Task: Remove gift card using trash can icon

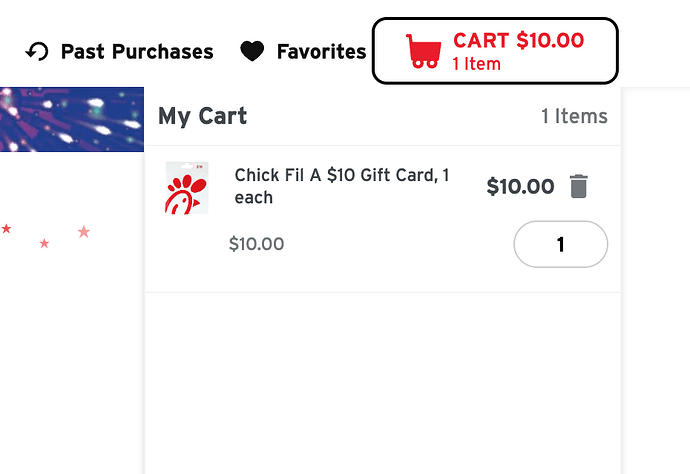Action: pos(578,186)
